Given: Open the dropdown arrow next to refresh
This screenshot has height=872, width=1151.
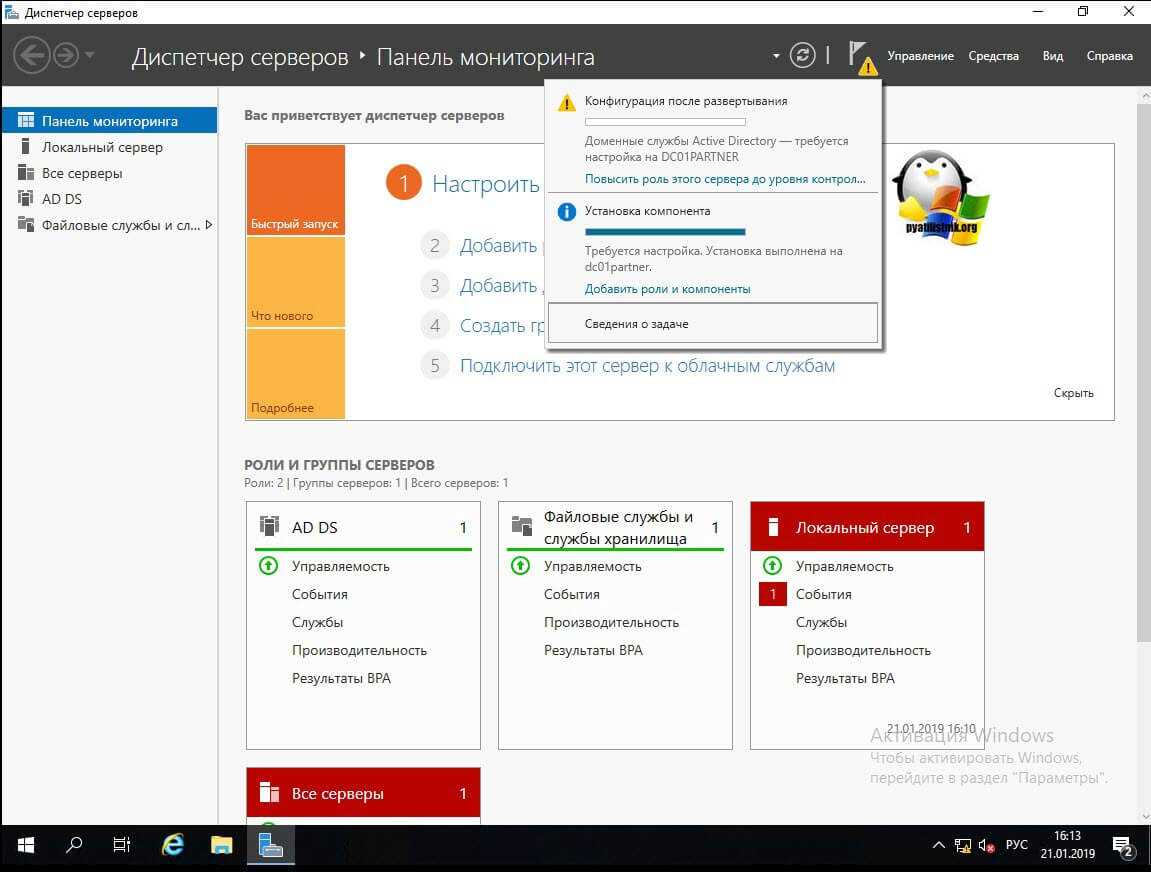Looking at the screenshot, I should (776, 56).
